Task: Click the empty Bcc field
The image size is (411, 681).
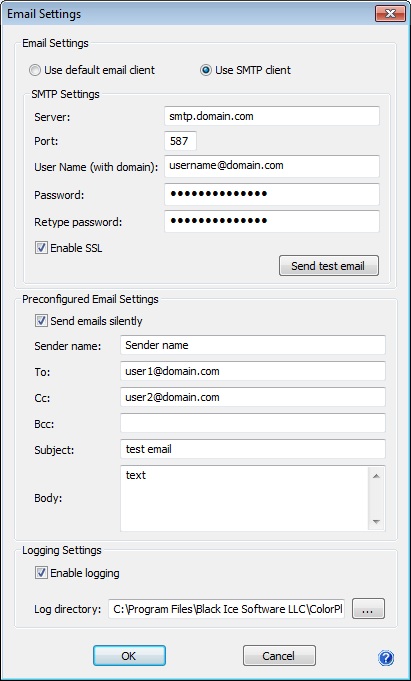Action: point(253,423)
